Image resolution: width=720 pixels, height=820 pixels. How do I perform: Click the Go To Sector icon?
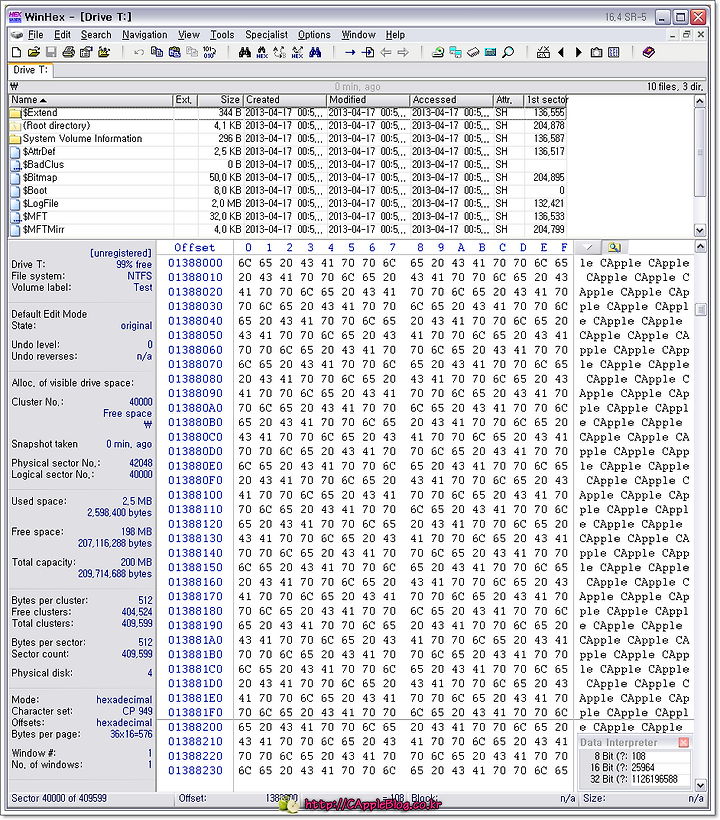pos(368,52)
